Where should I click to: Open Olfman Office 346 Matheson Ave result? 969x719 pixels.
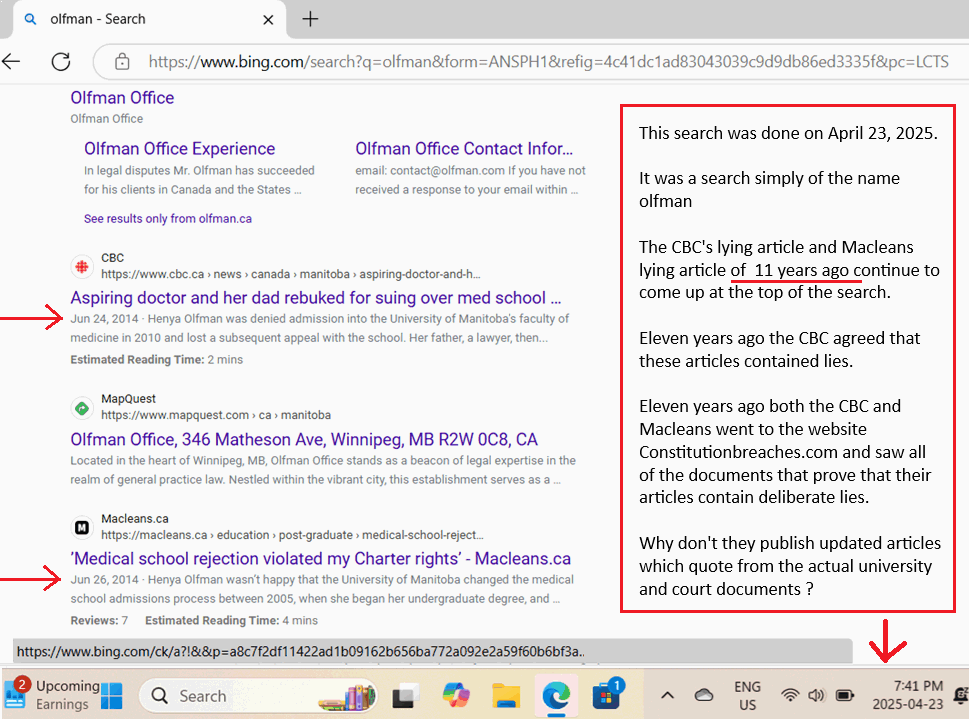tap(304, 440)
